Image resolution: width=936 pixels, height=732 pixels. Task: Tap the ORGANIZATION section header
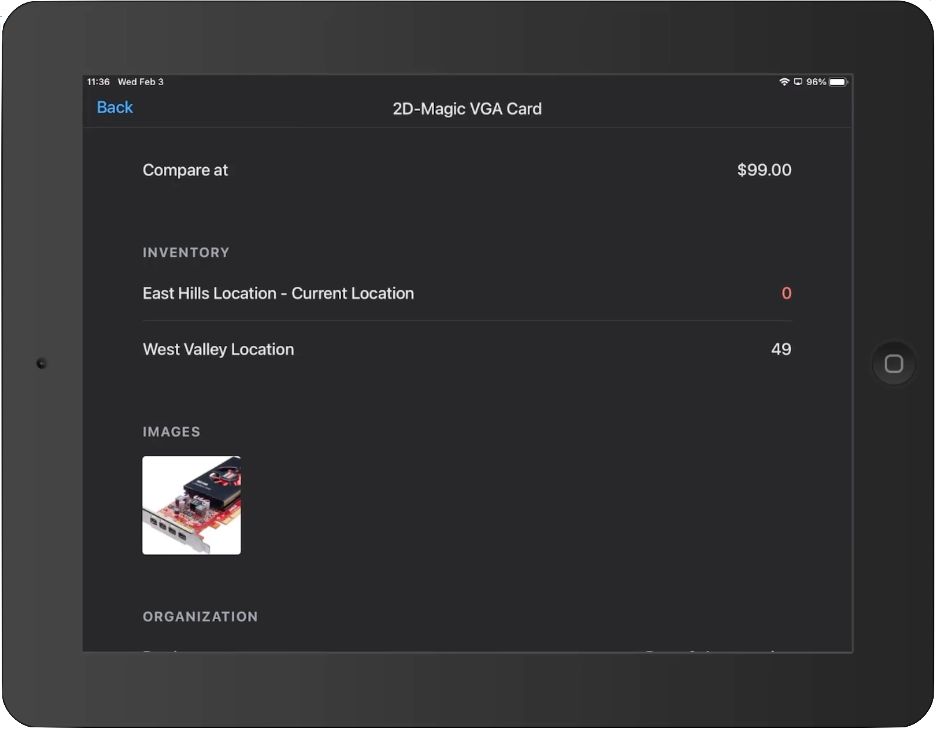[200, 617]
